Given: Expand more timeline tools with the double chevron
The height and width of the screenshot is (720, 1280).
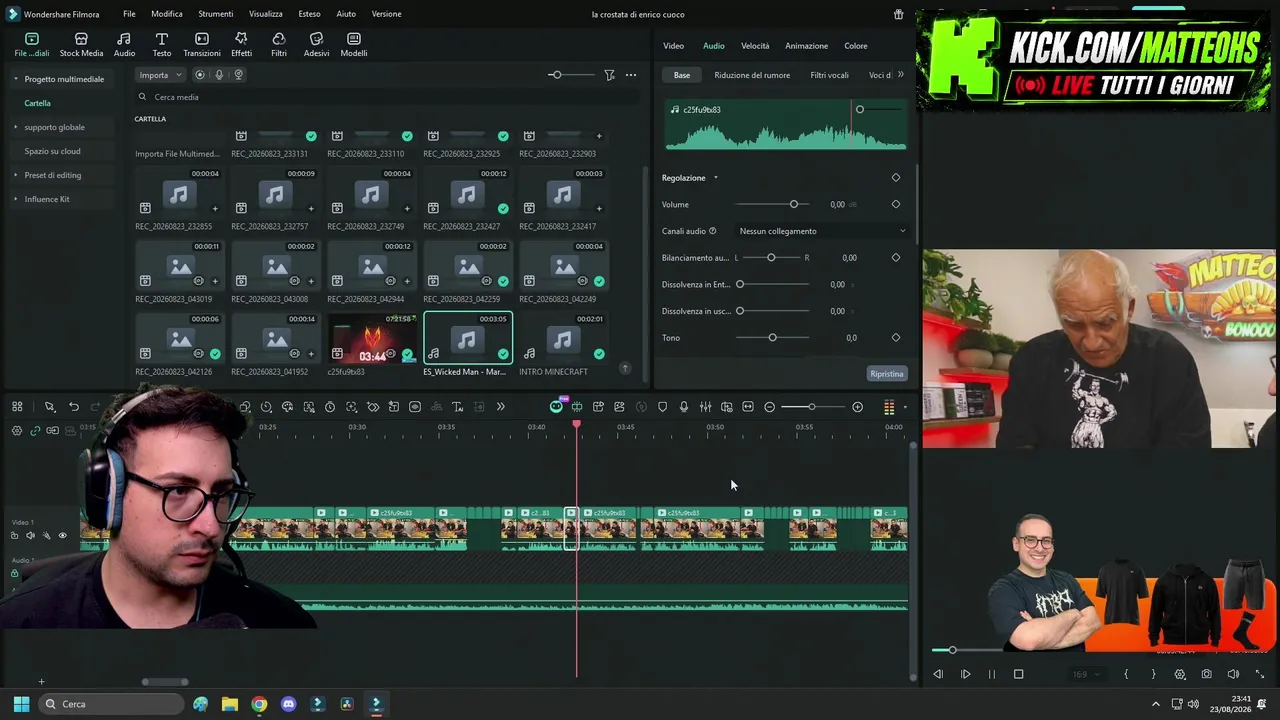Looking at the screenshot, I should (500, 407).
